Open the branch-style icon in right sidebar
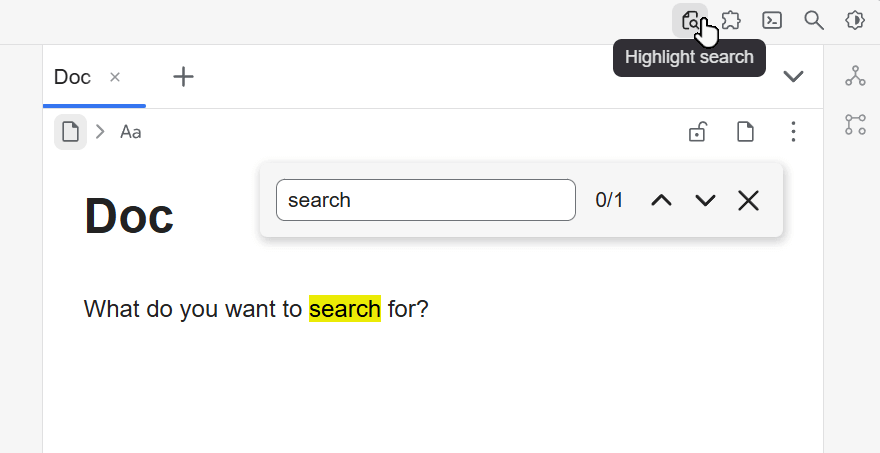This screenshot has width=880, height=453. (x=855, y=124)
